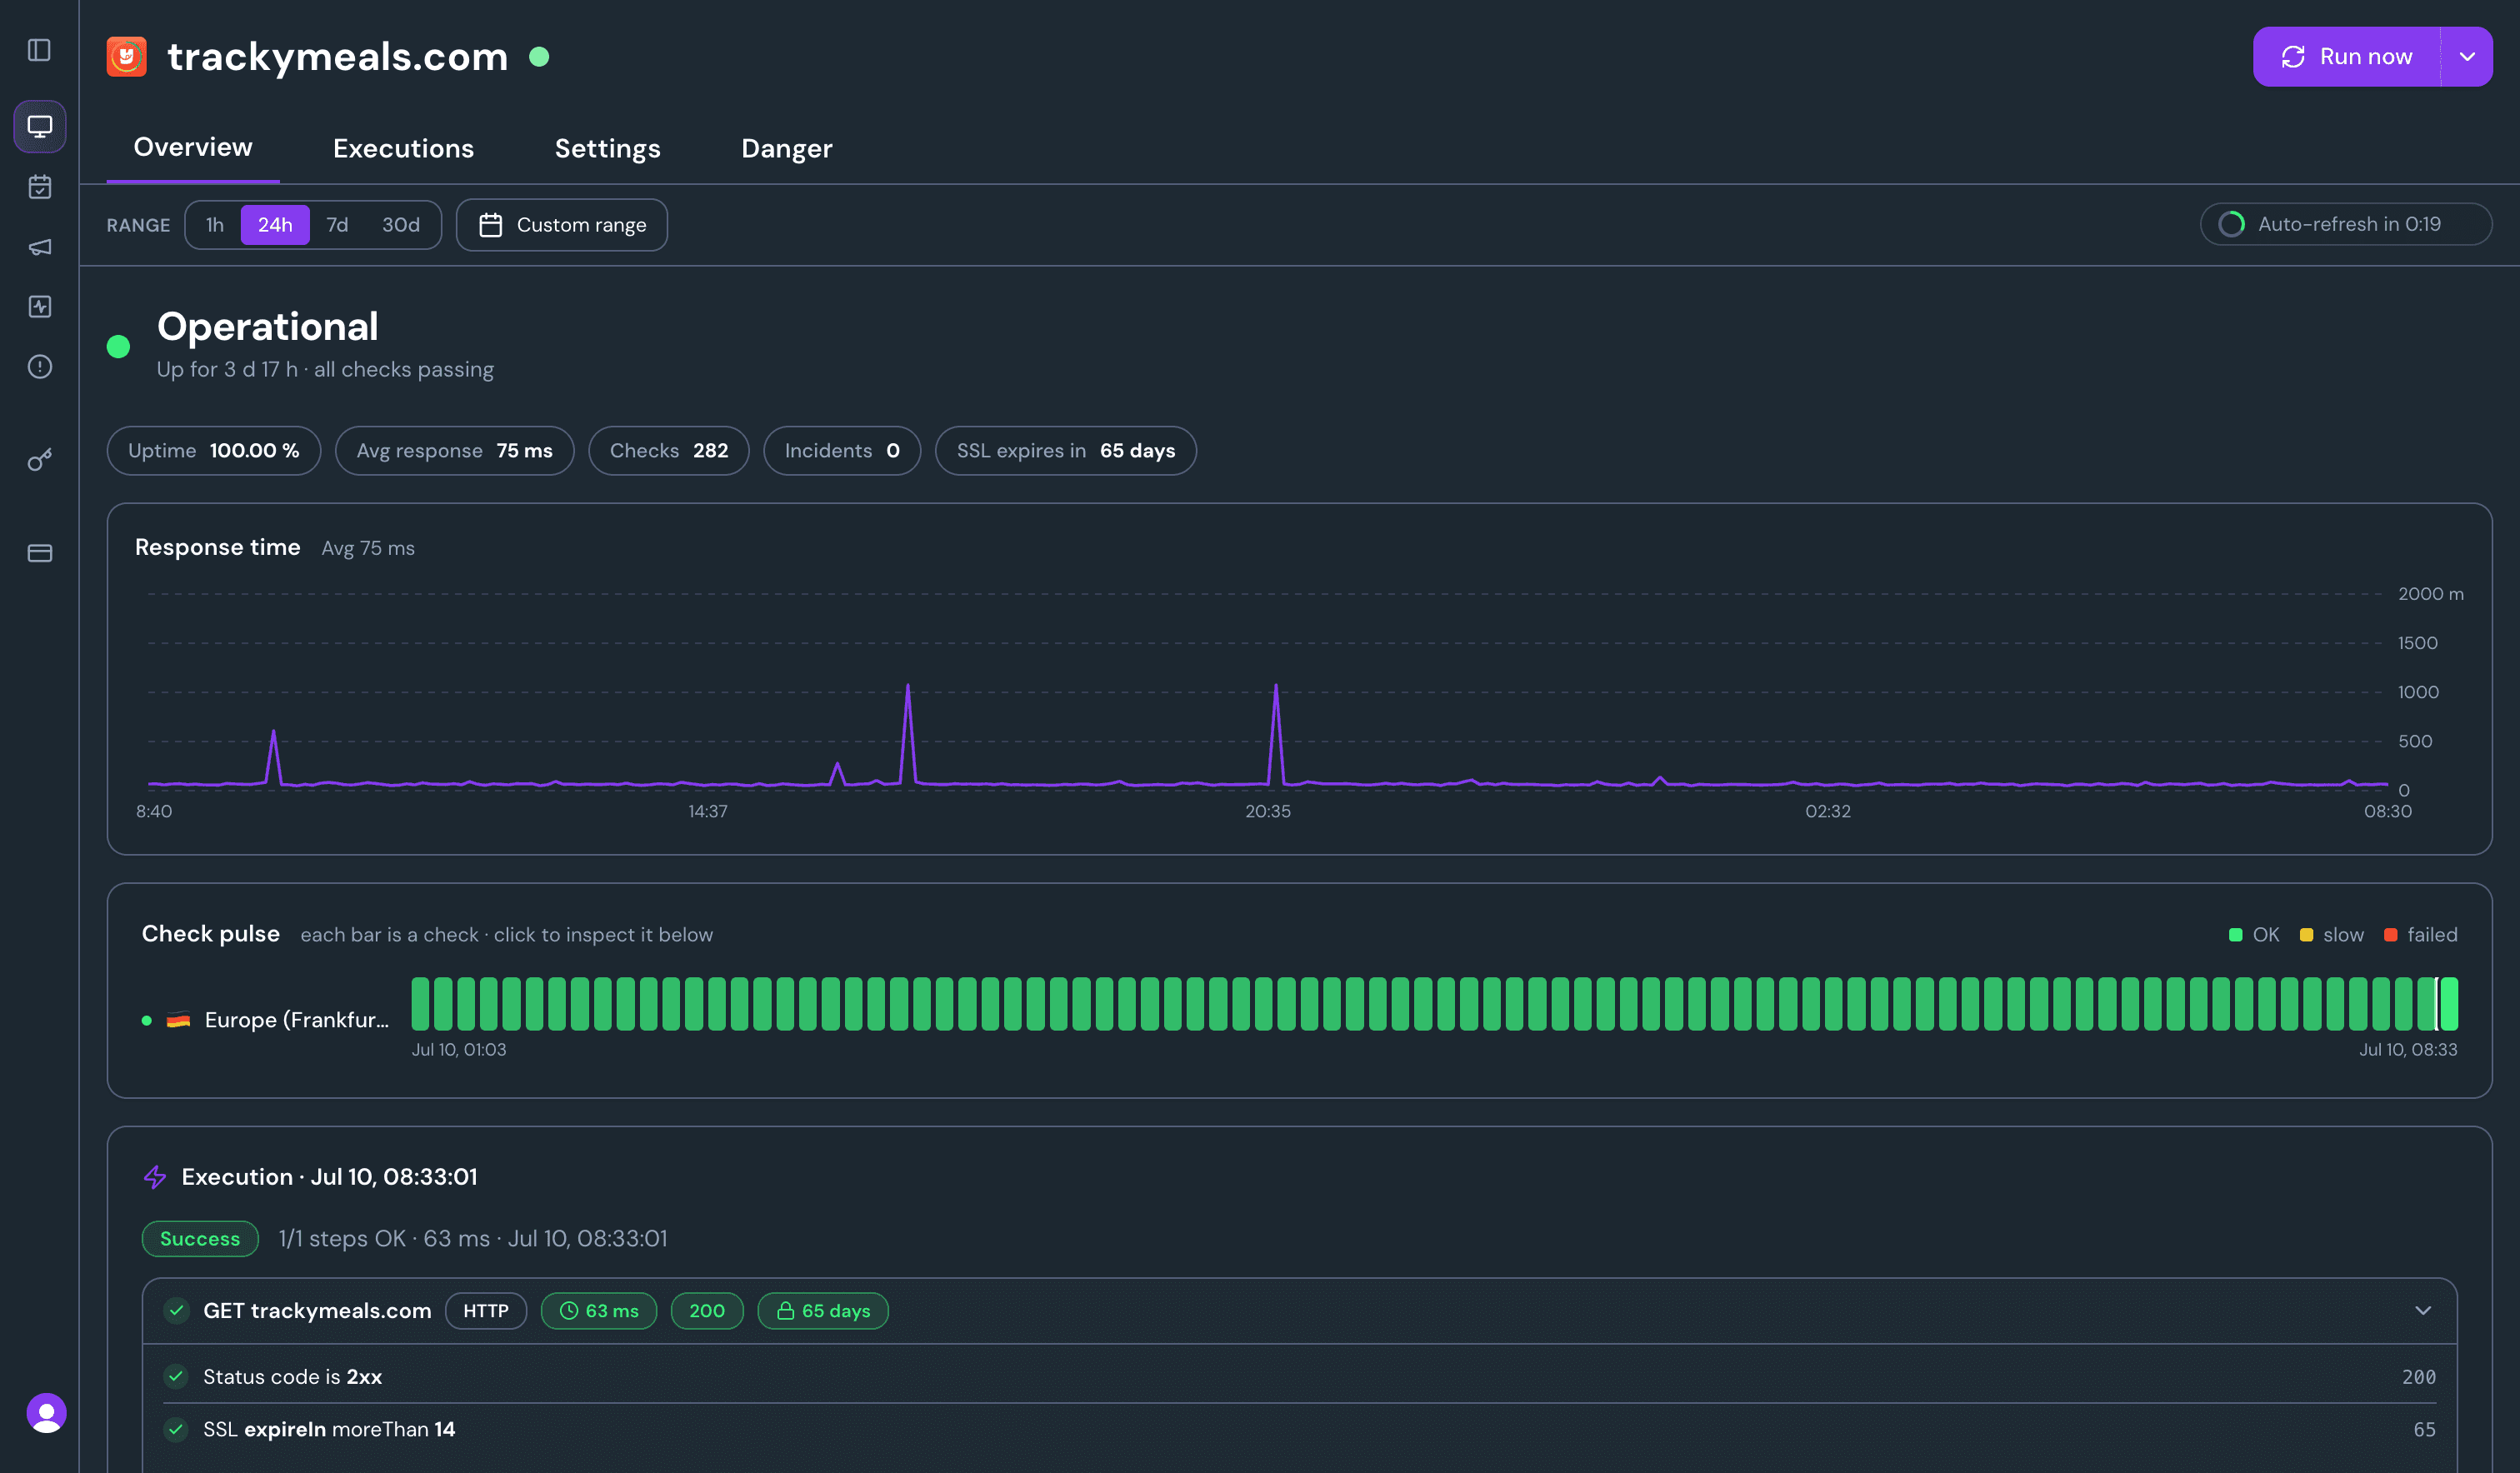Select the 7d range option
The width and height of the screenshot is (2520, 1473).
[338, 225]
